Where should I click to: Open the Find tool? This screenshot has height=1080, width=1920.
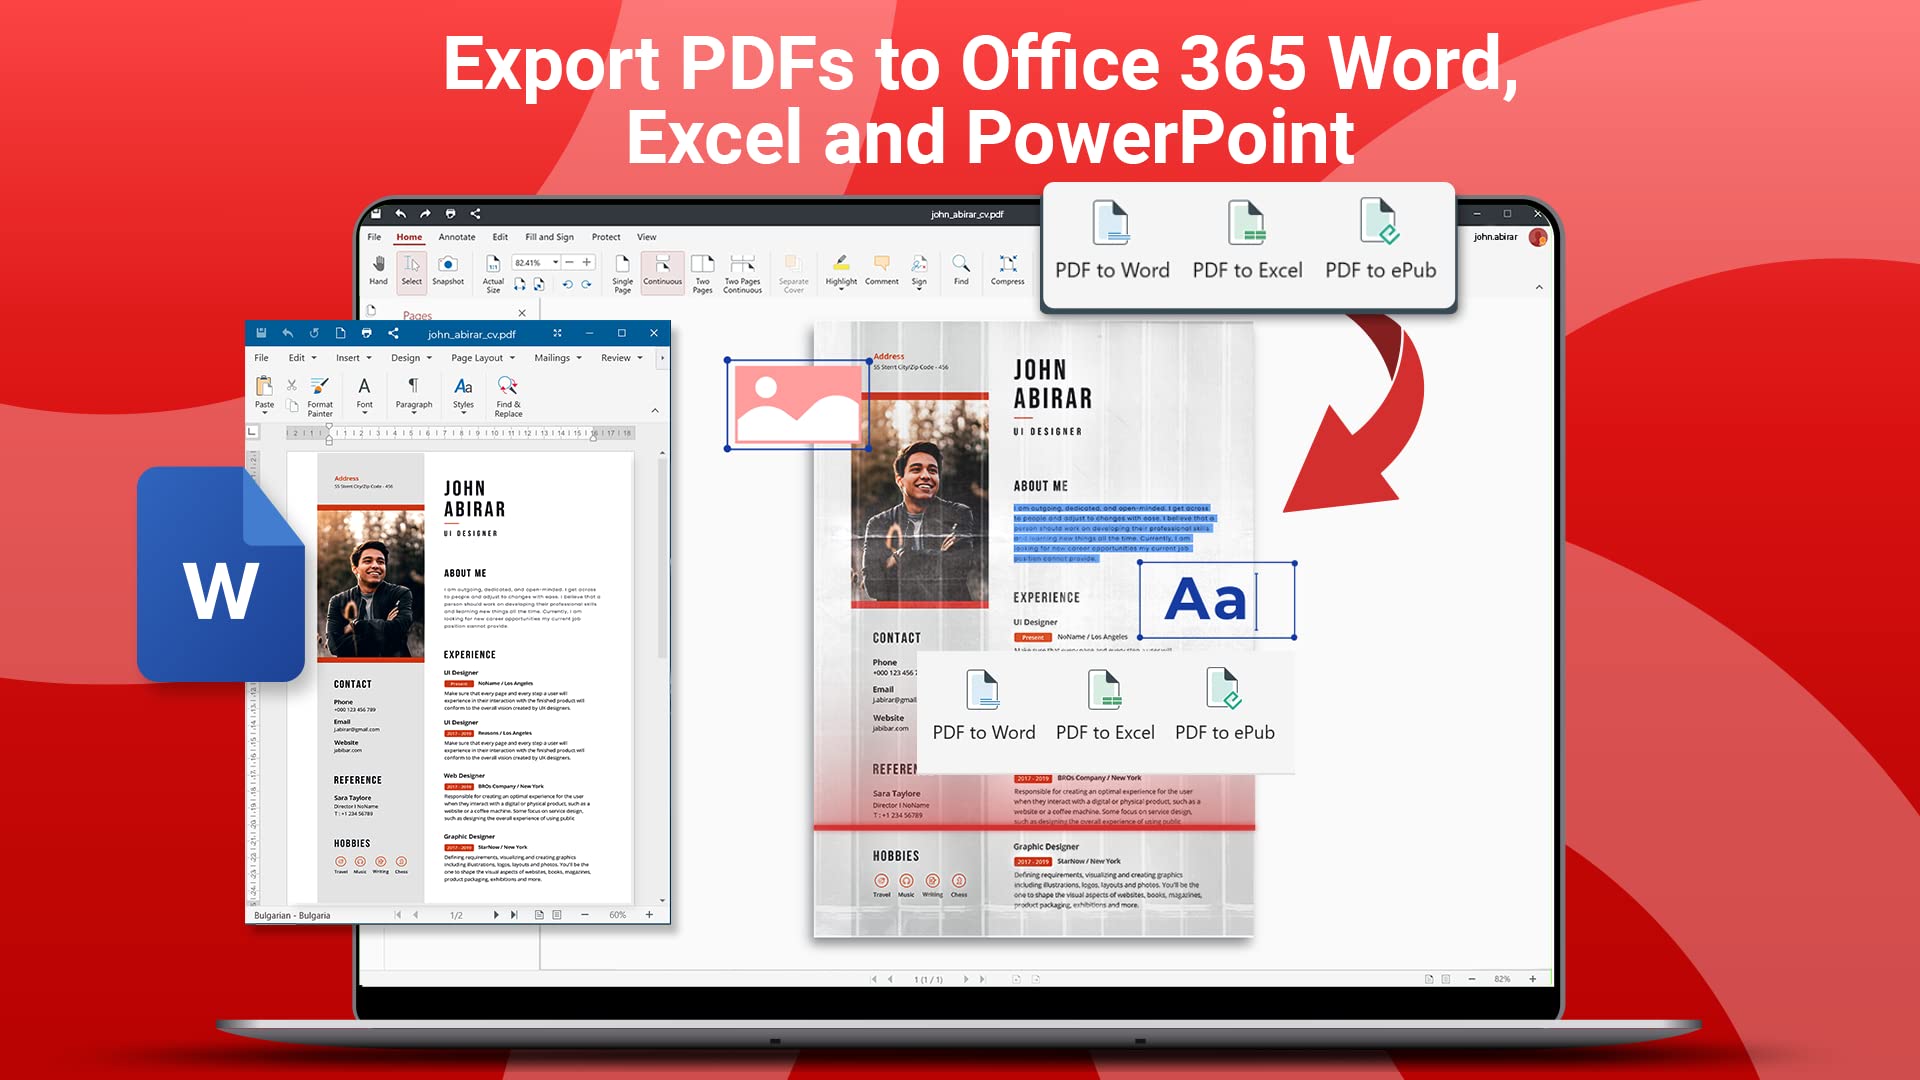click(x=961, y=268)
